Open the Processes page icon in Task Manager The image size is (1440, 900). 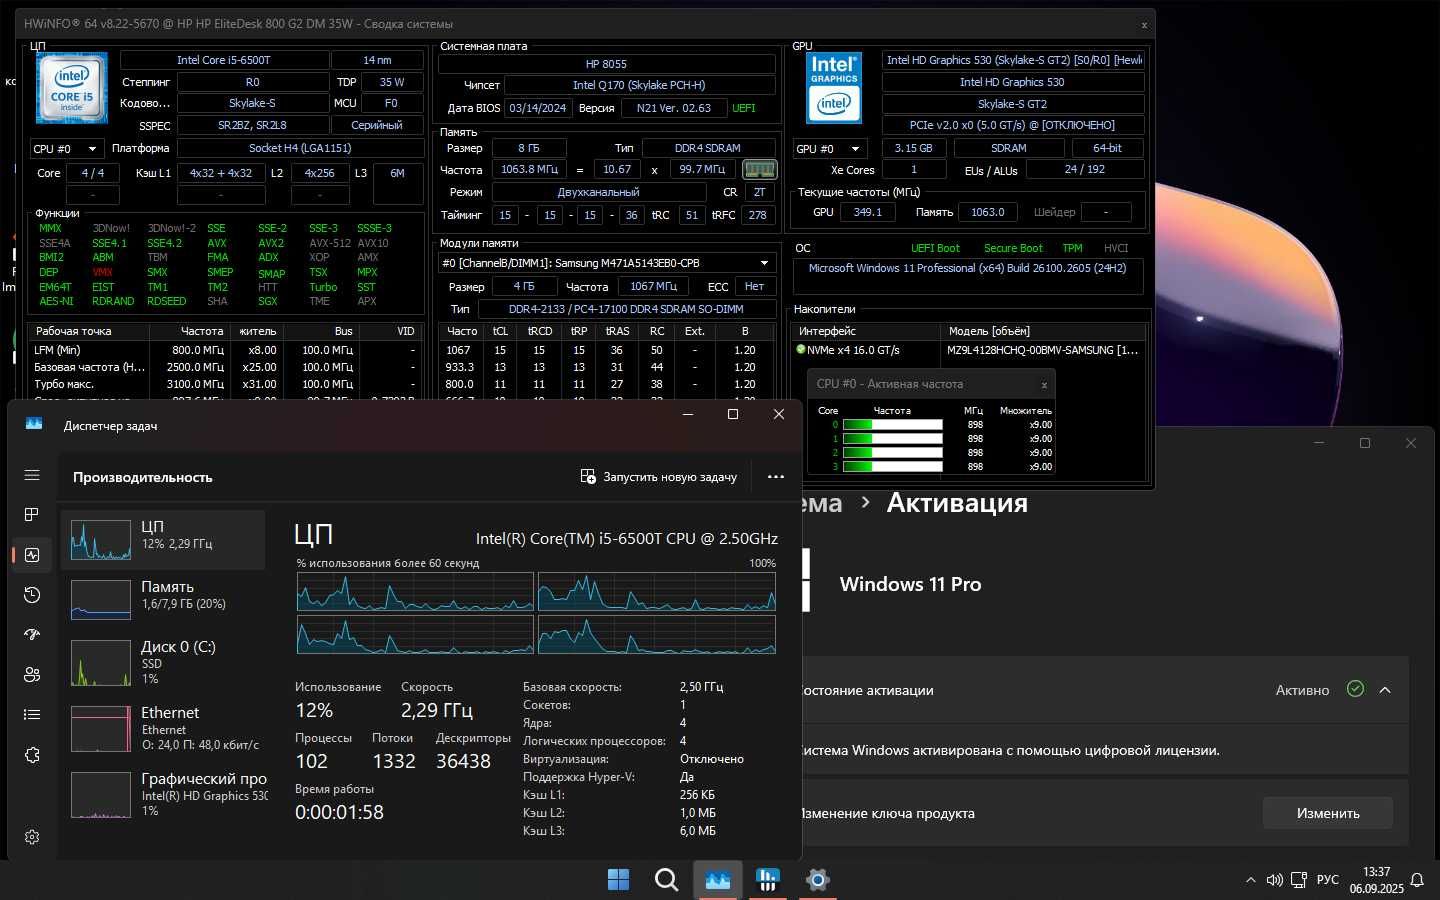click(32, 514)
